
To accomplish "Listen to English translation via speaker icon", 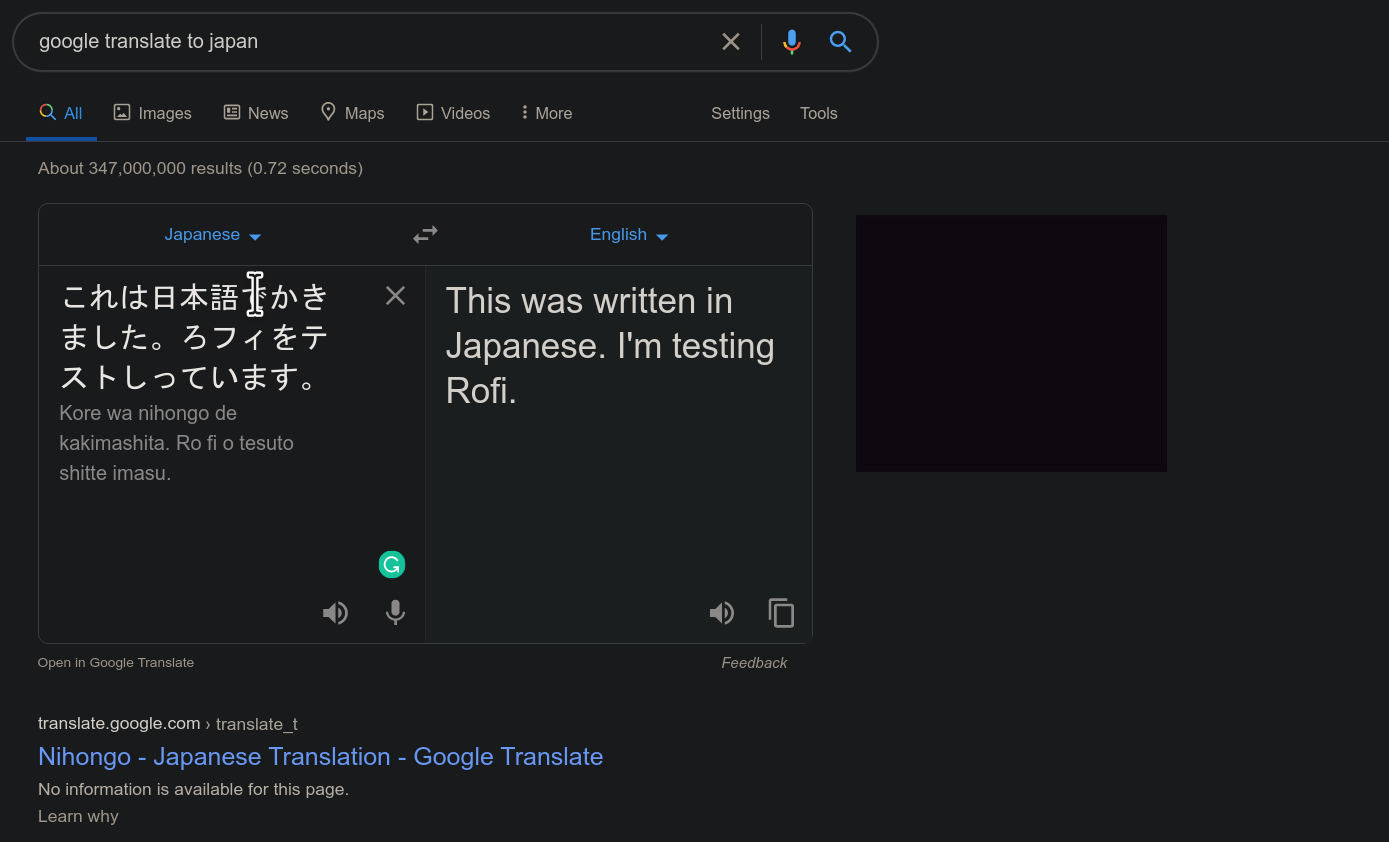I will 721,612.
